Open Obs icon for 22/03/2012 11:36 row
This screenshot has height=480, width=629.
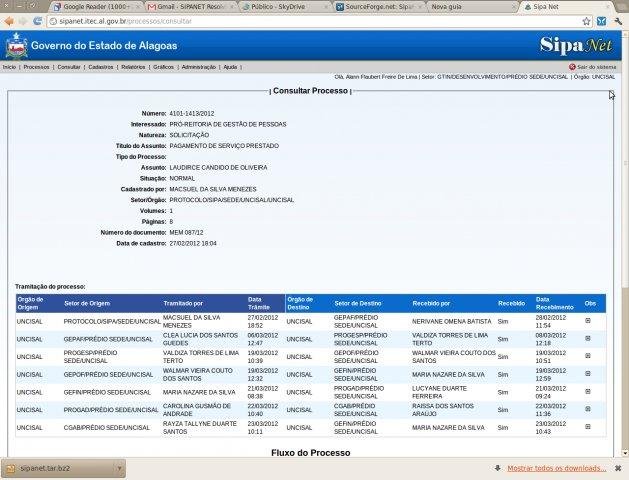tap(588, 409)
